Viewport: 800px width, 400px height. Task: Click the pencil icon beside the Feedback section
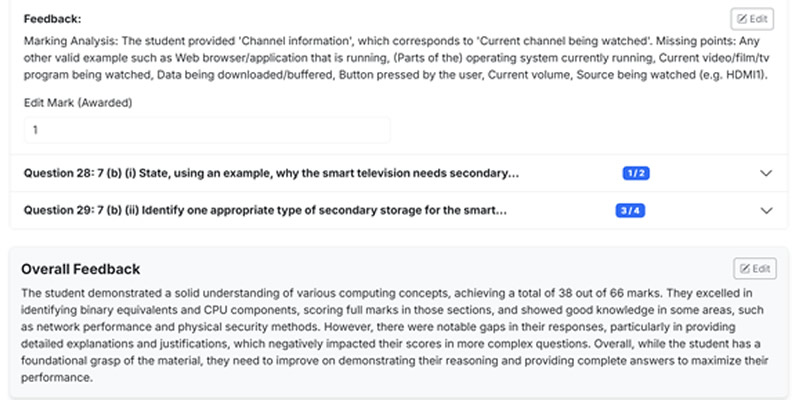pyautogui.click(x=741, y=18)
